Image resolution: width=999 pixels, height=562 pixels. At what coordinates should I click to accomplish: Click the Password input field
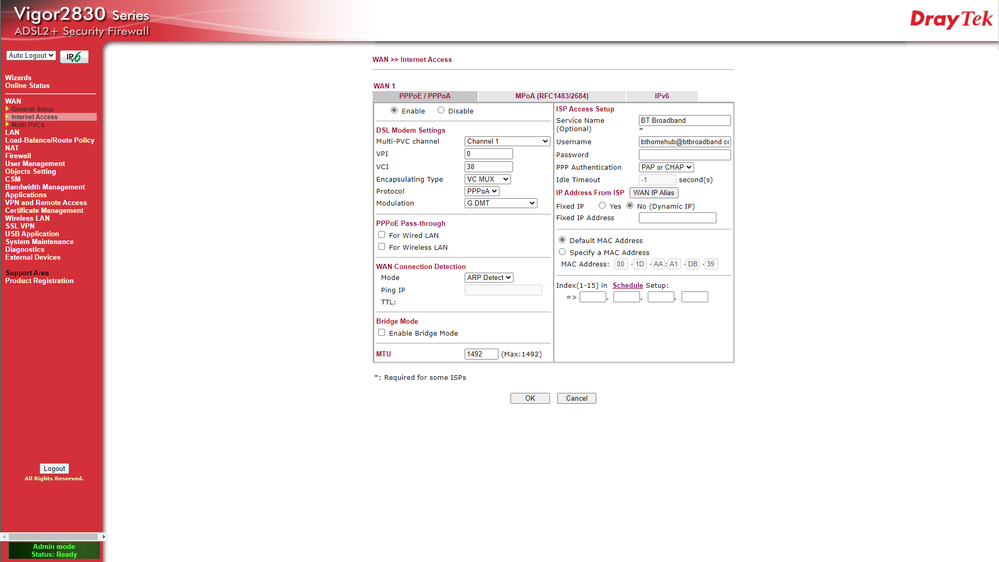coord(684,155)
